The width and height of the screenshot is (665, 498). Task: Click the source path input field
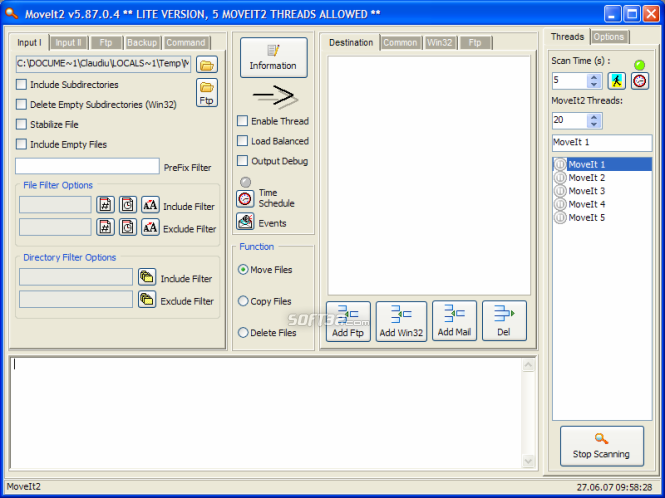click(103, 64)
